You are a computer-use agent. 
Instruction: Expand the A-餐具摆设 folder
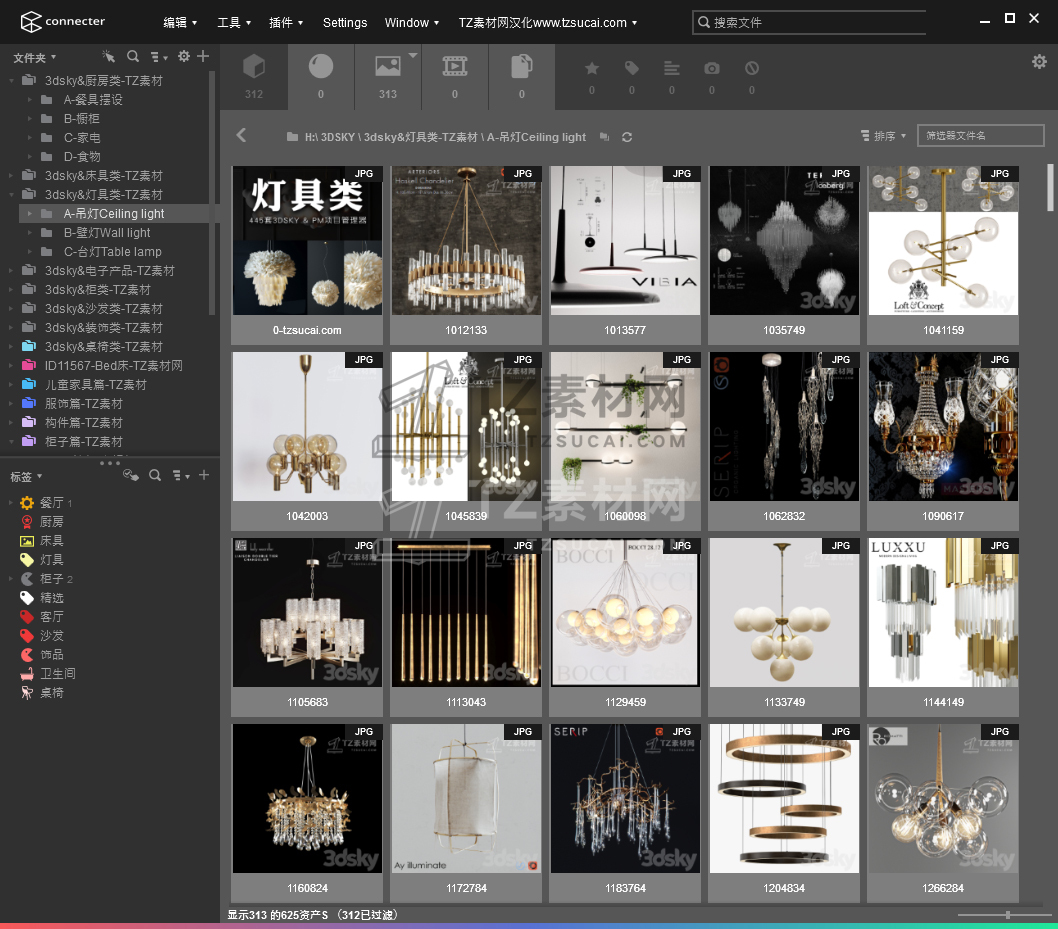(30, 100)
